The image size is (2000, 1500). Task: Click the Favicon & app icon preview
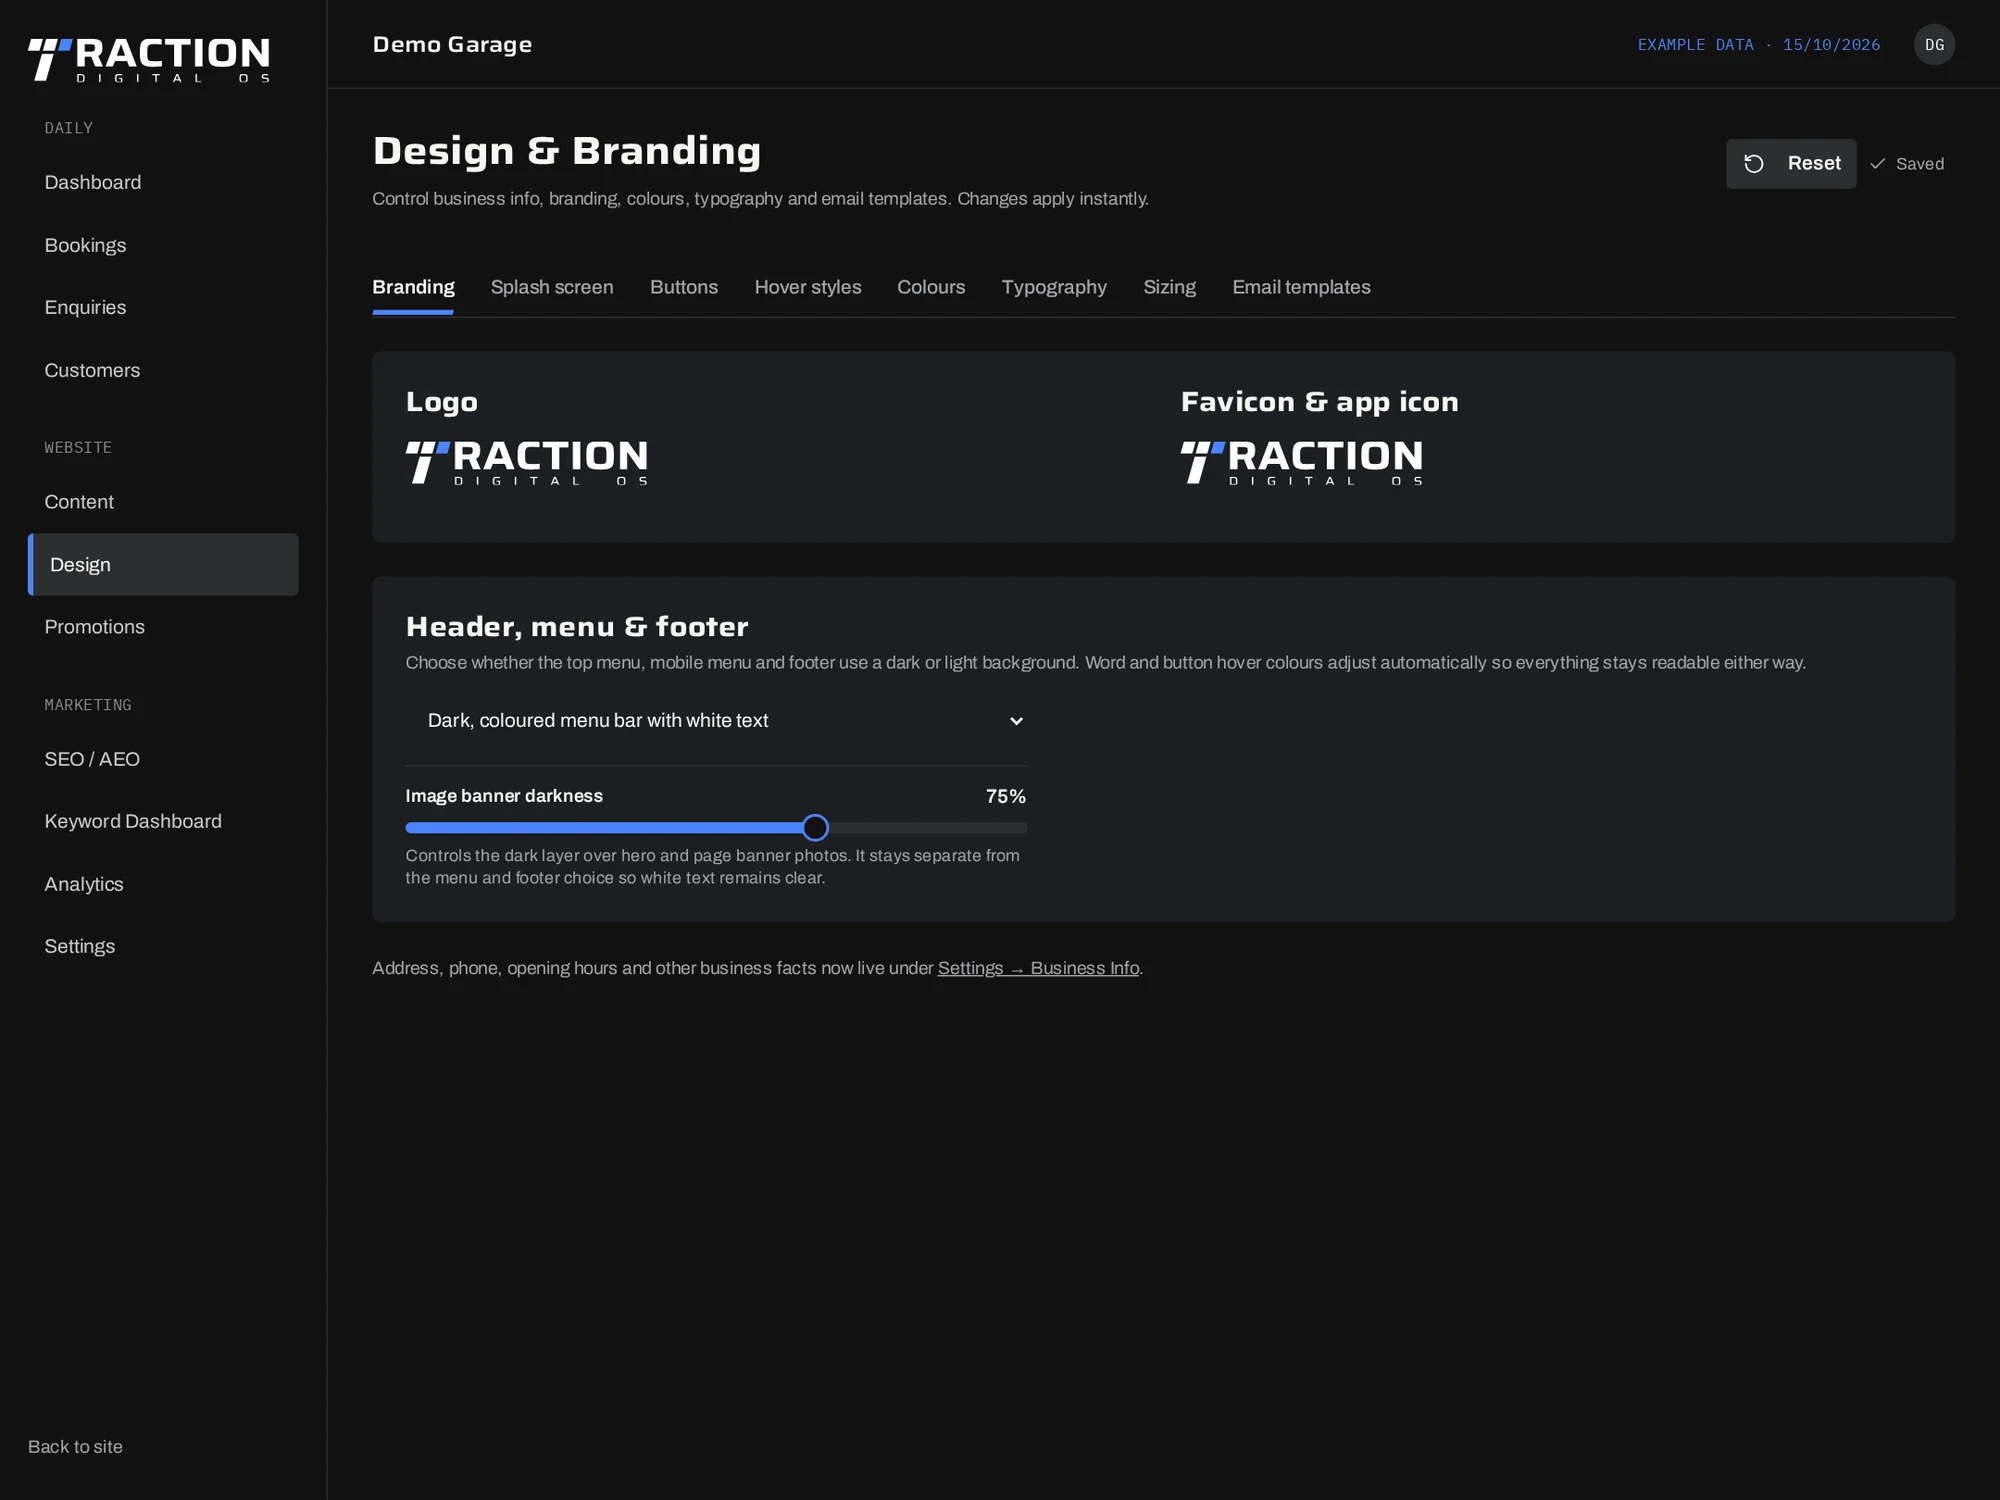click(1302, 463)
